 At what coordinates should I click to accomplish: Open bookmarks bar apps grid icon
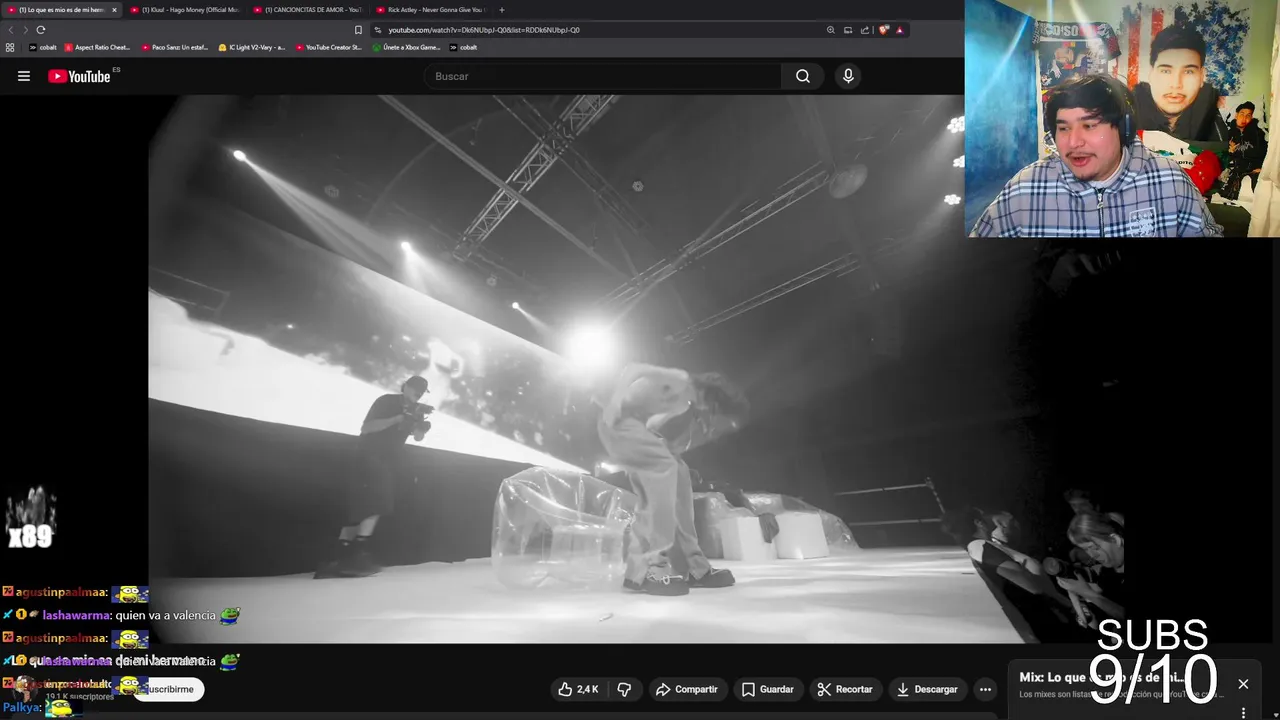[x=10, y=47]
